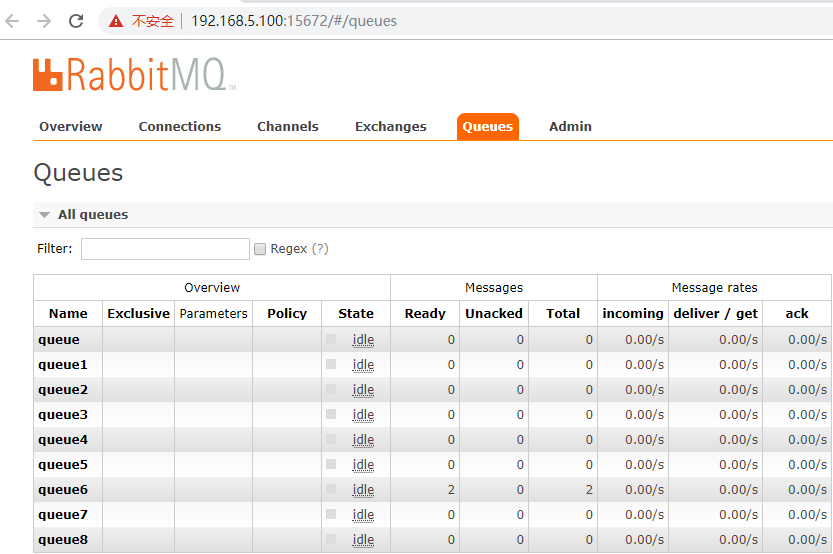The width and height of the screenshot is (833, 554).
Task: Click the state indicator square for queue3
Action: [x=331, y=414]
